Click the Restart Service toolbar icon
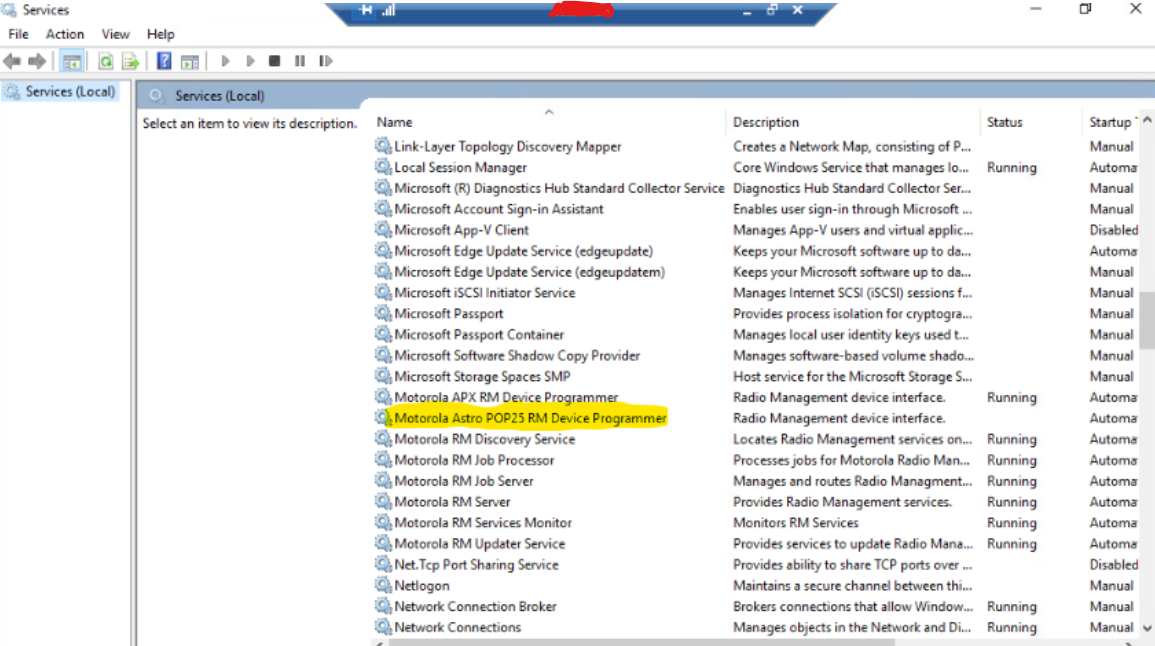 point(326,61)
